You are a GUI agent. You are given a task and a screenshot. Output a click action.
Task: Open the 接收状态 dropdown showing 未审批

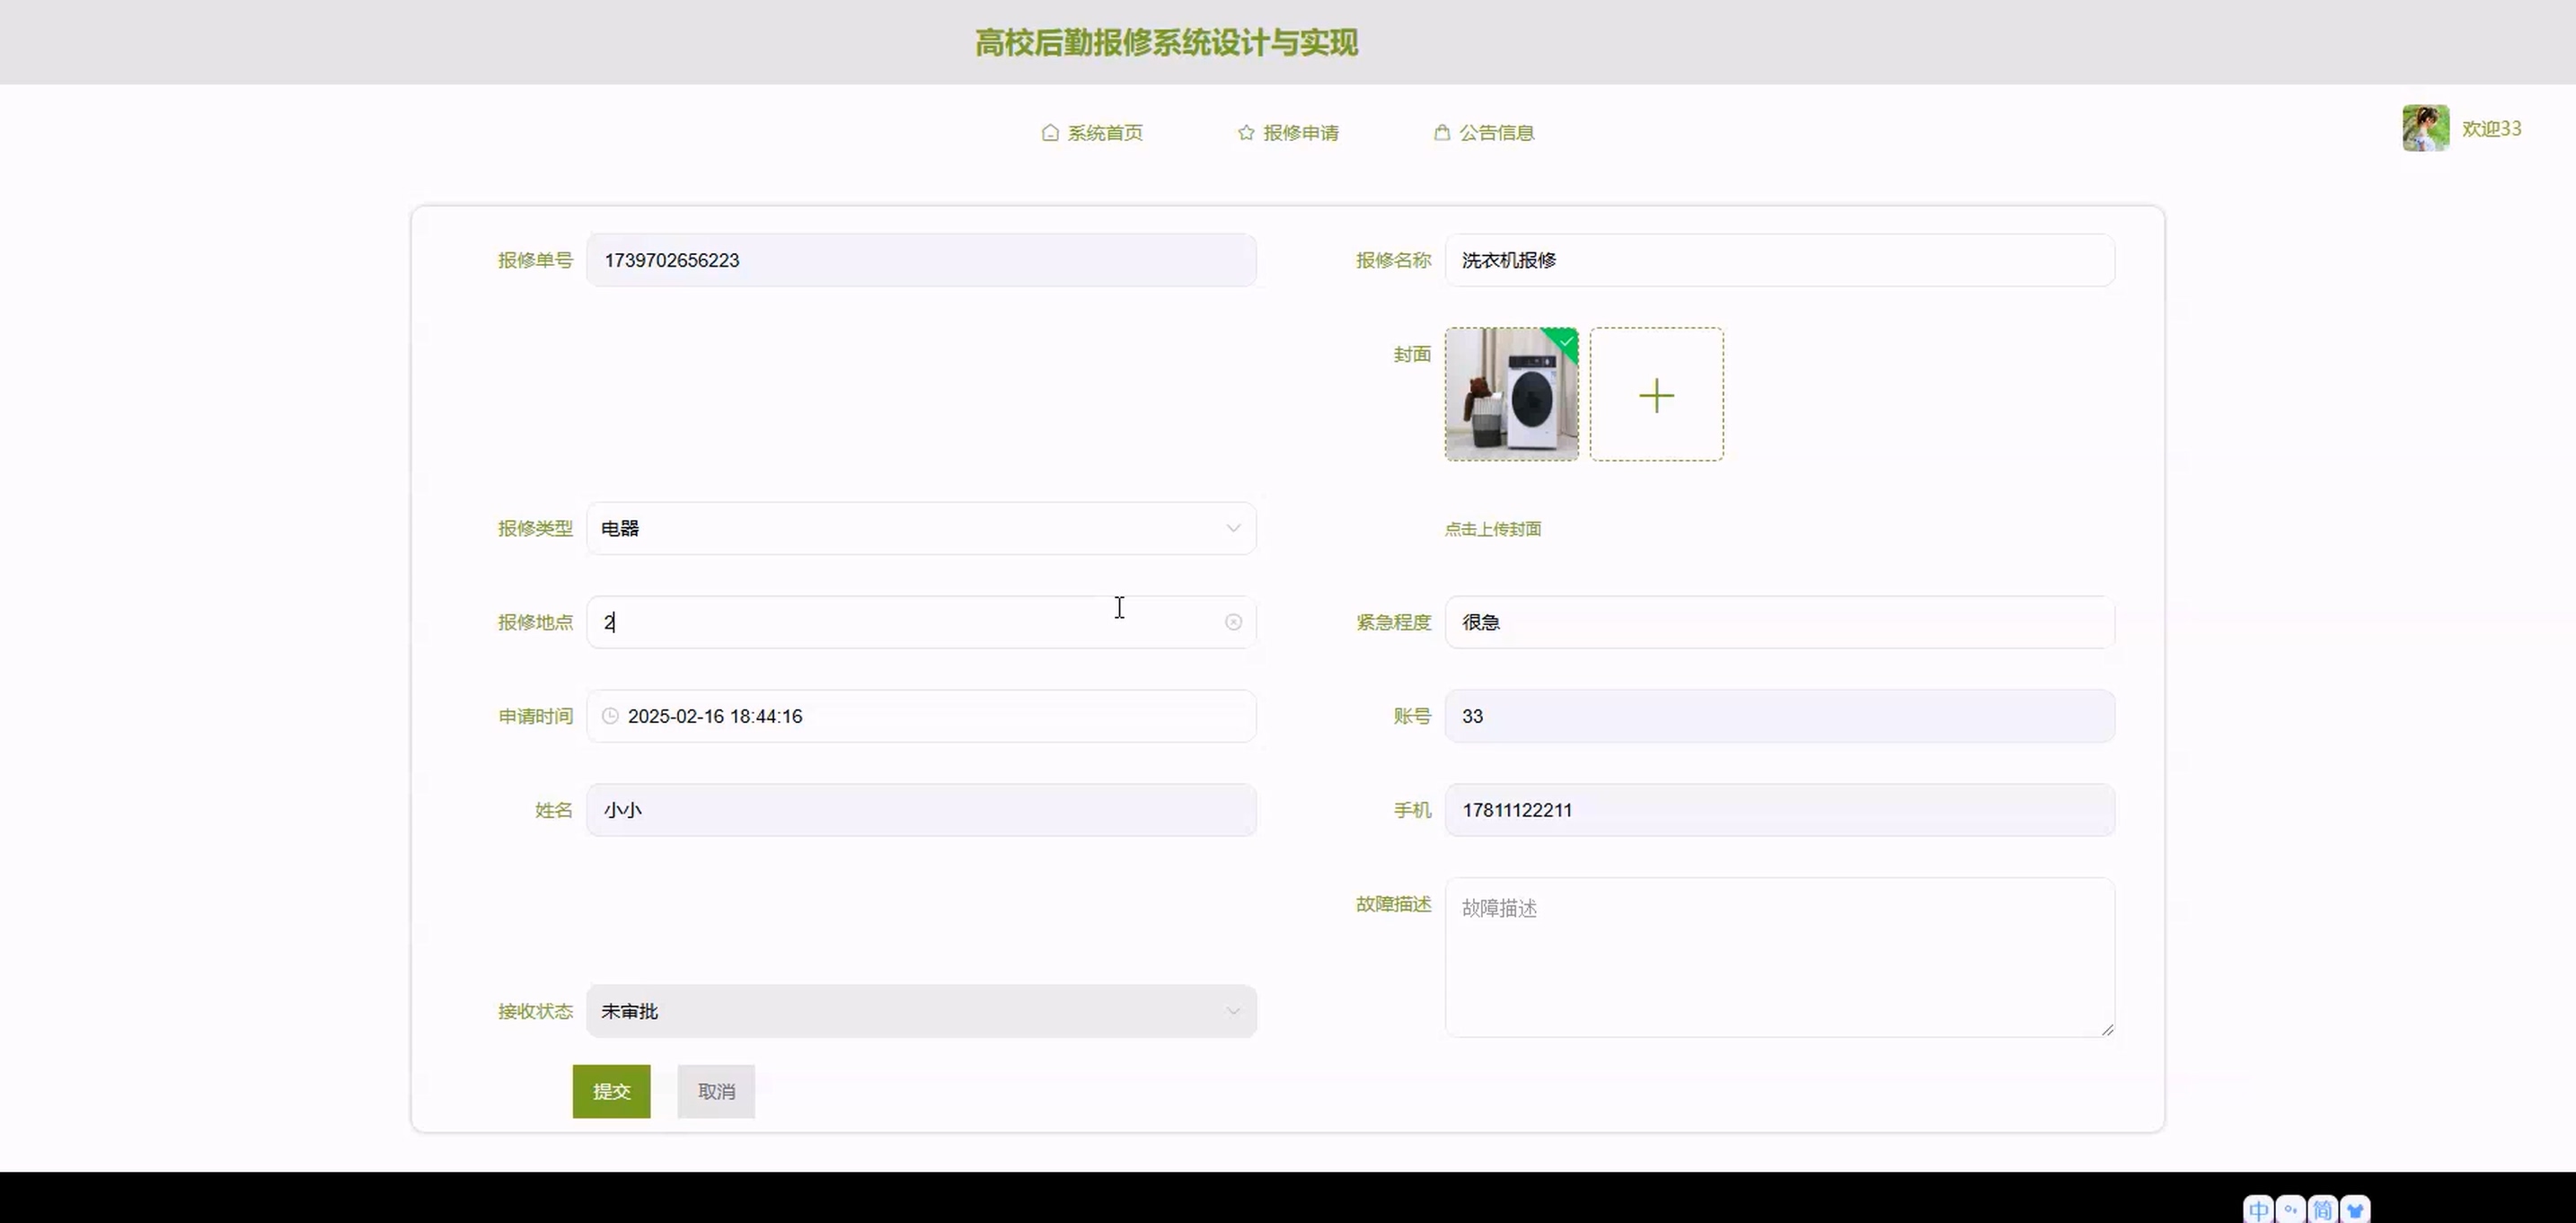920,1011
